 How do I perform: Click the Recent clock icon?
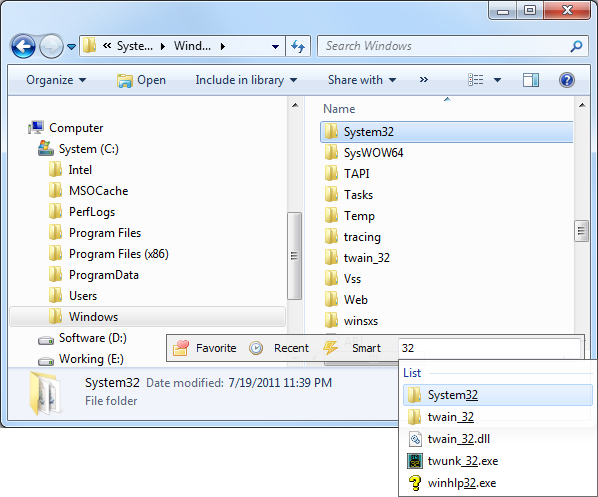pos(256,348)
